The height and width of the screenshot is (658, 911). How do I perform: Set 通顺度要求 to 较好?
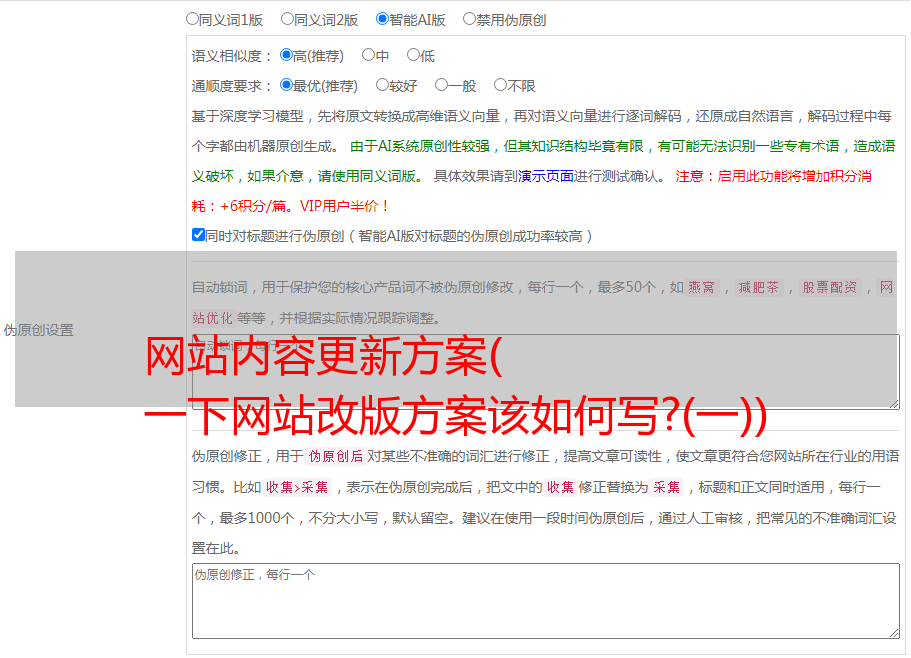click(x=382, y=85)
